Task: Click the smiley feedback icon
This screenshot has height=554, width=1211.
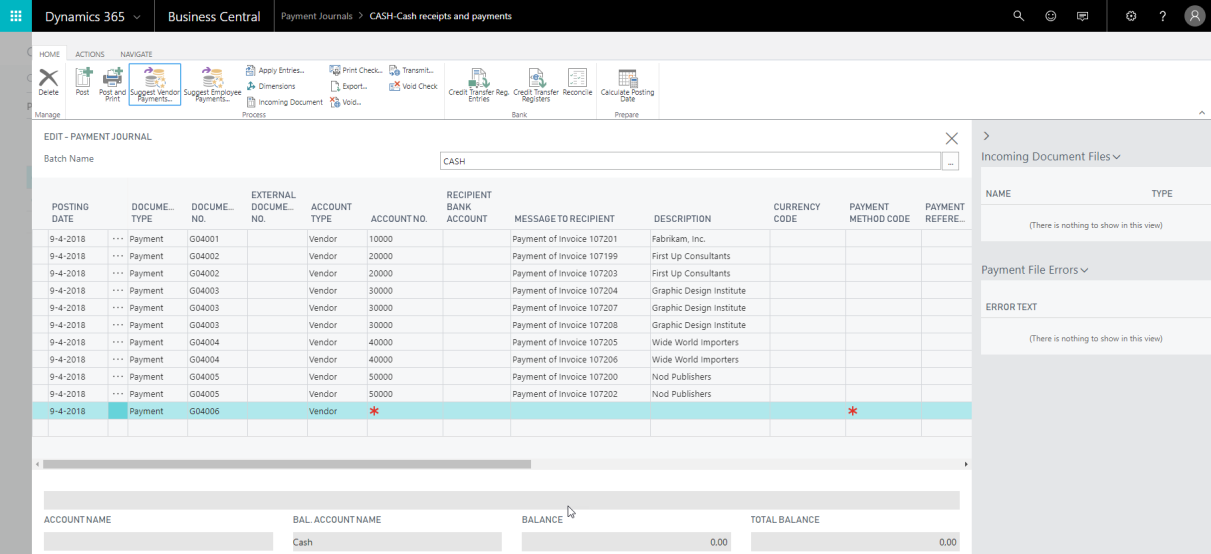Action: tap(1050, 16)
